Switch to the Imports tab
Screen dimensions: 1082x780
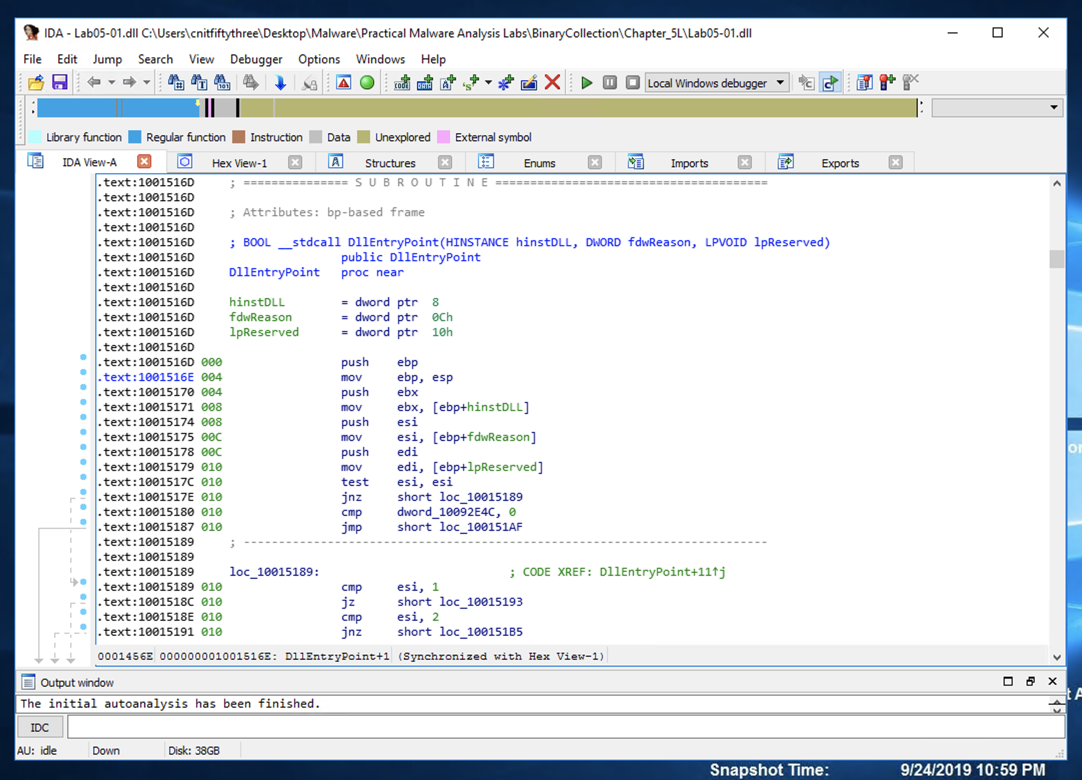pyautogui.click(x=689, y=163)
